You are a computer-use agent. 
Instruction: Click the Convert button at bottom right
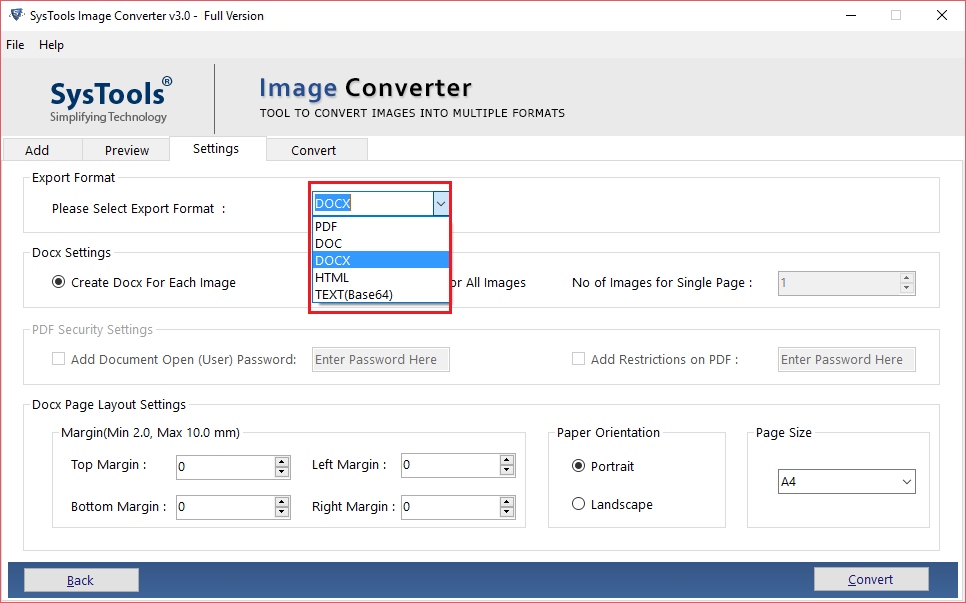tap(871, 579)
